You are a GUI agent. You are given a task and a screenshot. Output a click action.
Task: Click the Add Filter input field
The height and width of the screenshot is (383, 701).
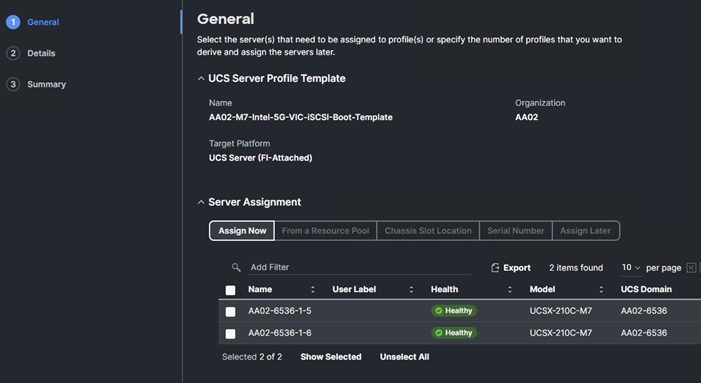(x=360, y=267)
